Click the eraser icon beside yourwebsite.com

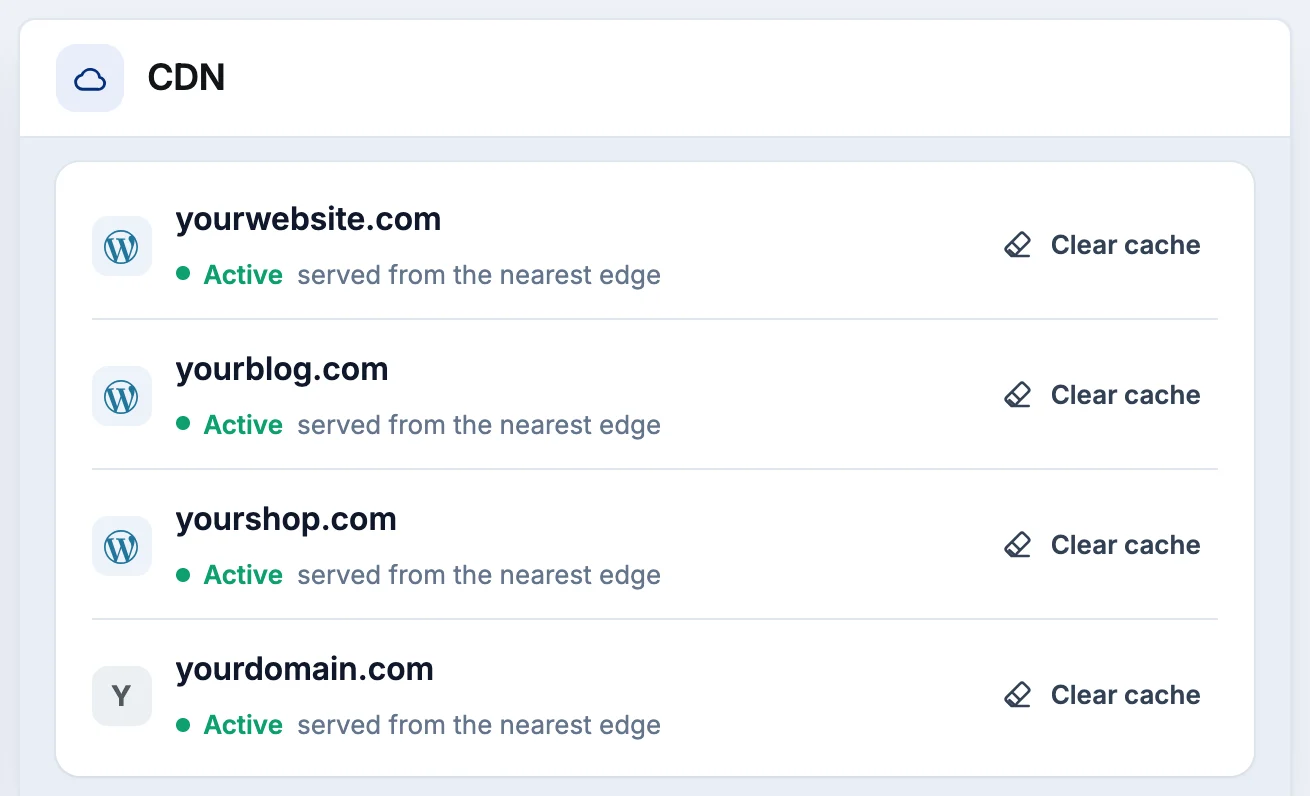(x=1017, y=245)
